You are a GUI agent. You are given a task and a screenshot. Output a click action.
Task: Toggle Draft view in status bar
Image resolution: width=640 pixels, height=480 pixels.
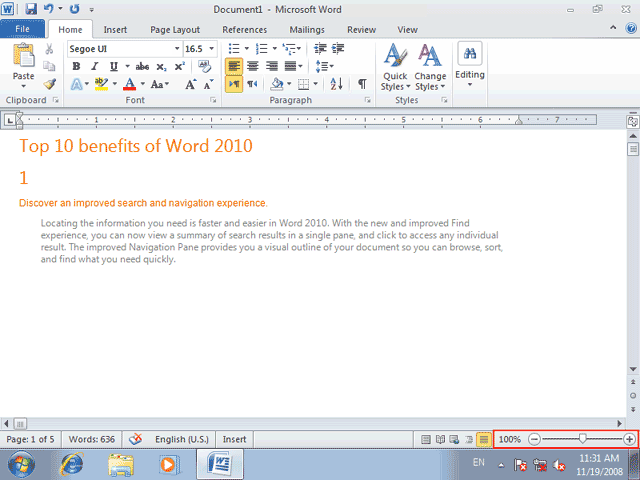[484, 440]
